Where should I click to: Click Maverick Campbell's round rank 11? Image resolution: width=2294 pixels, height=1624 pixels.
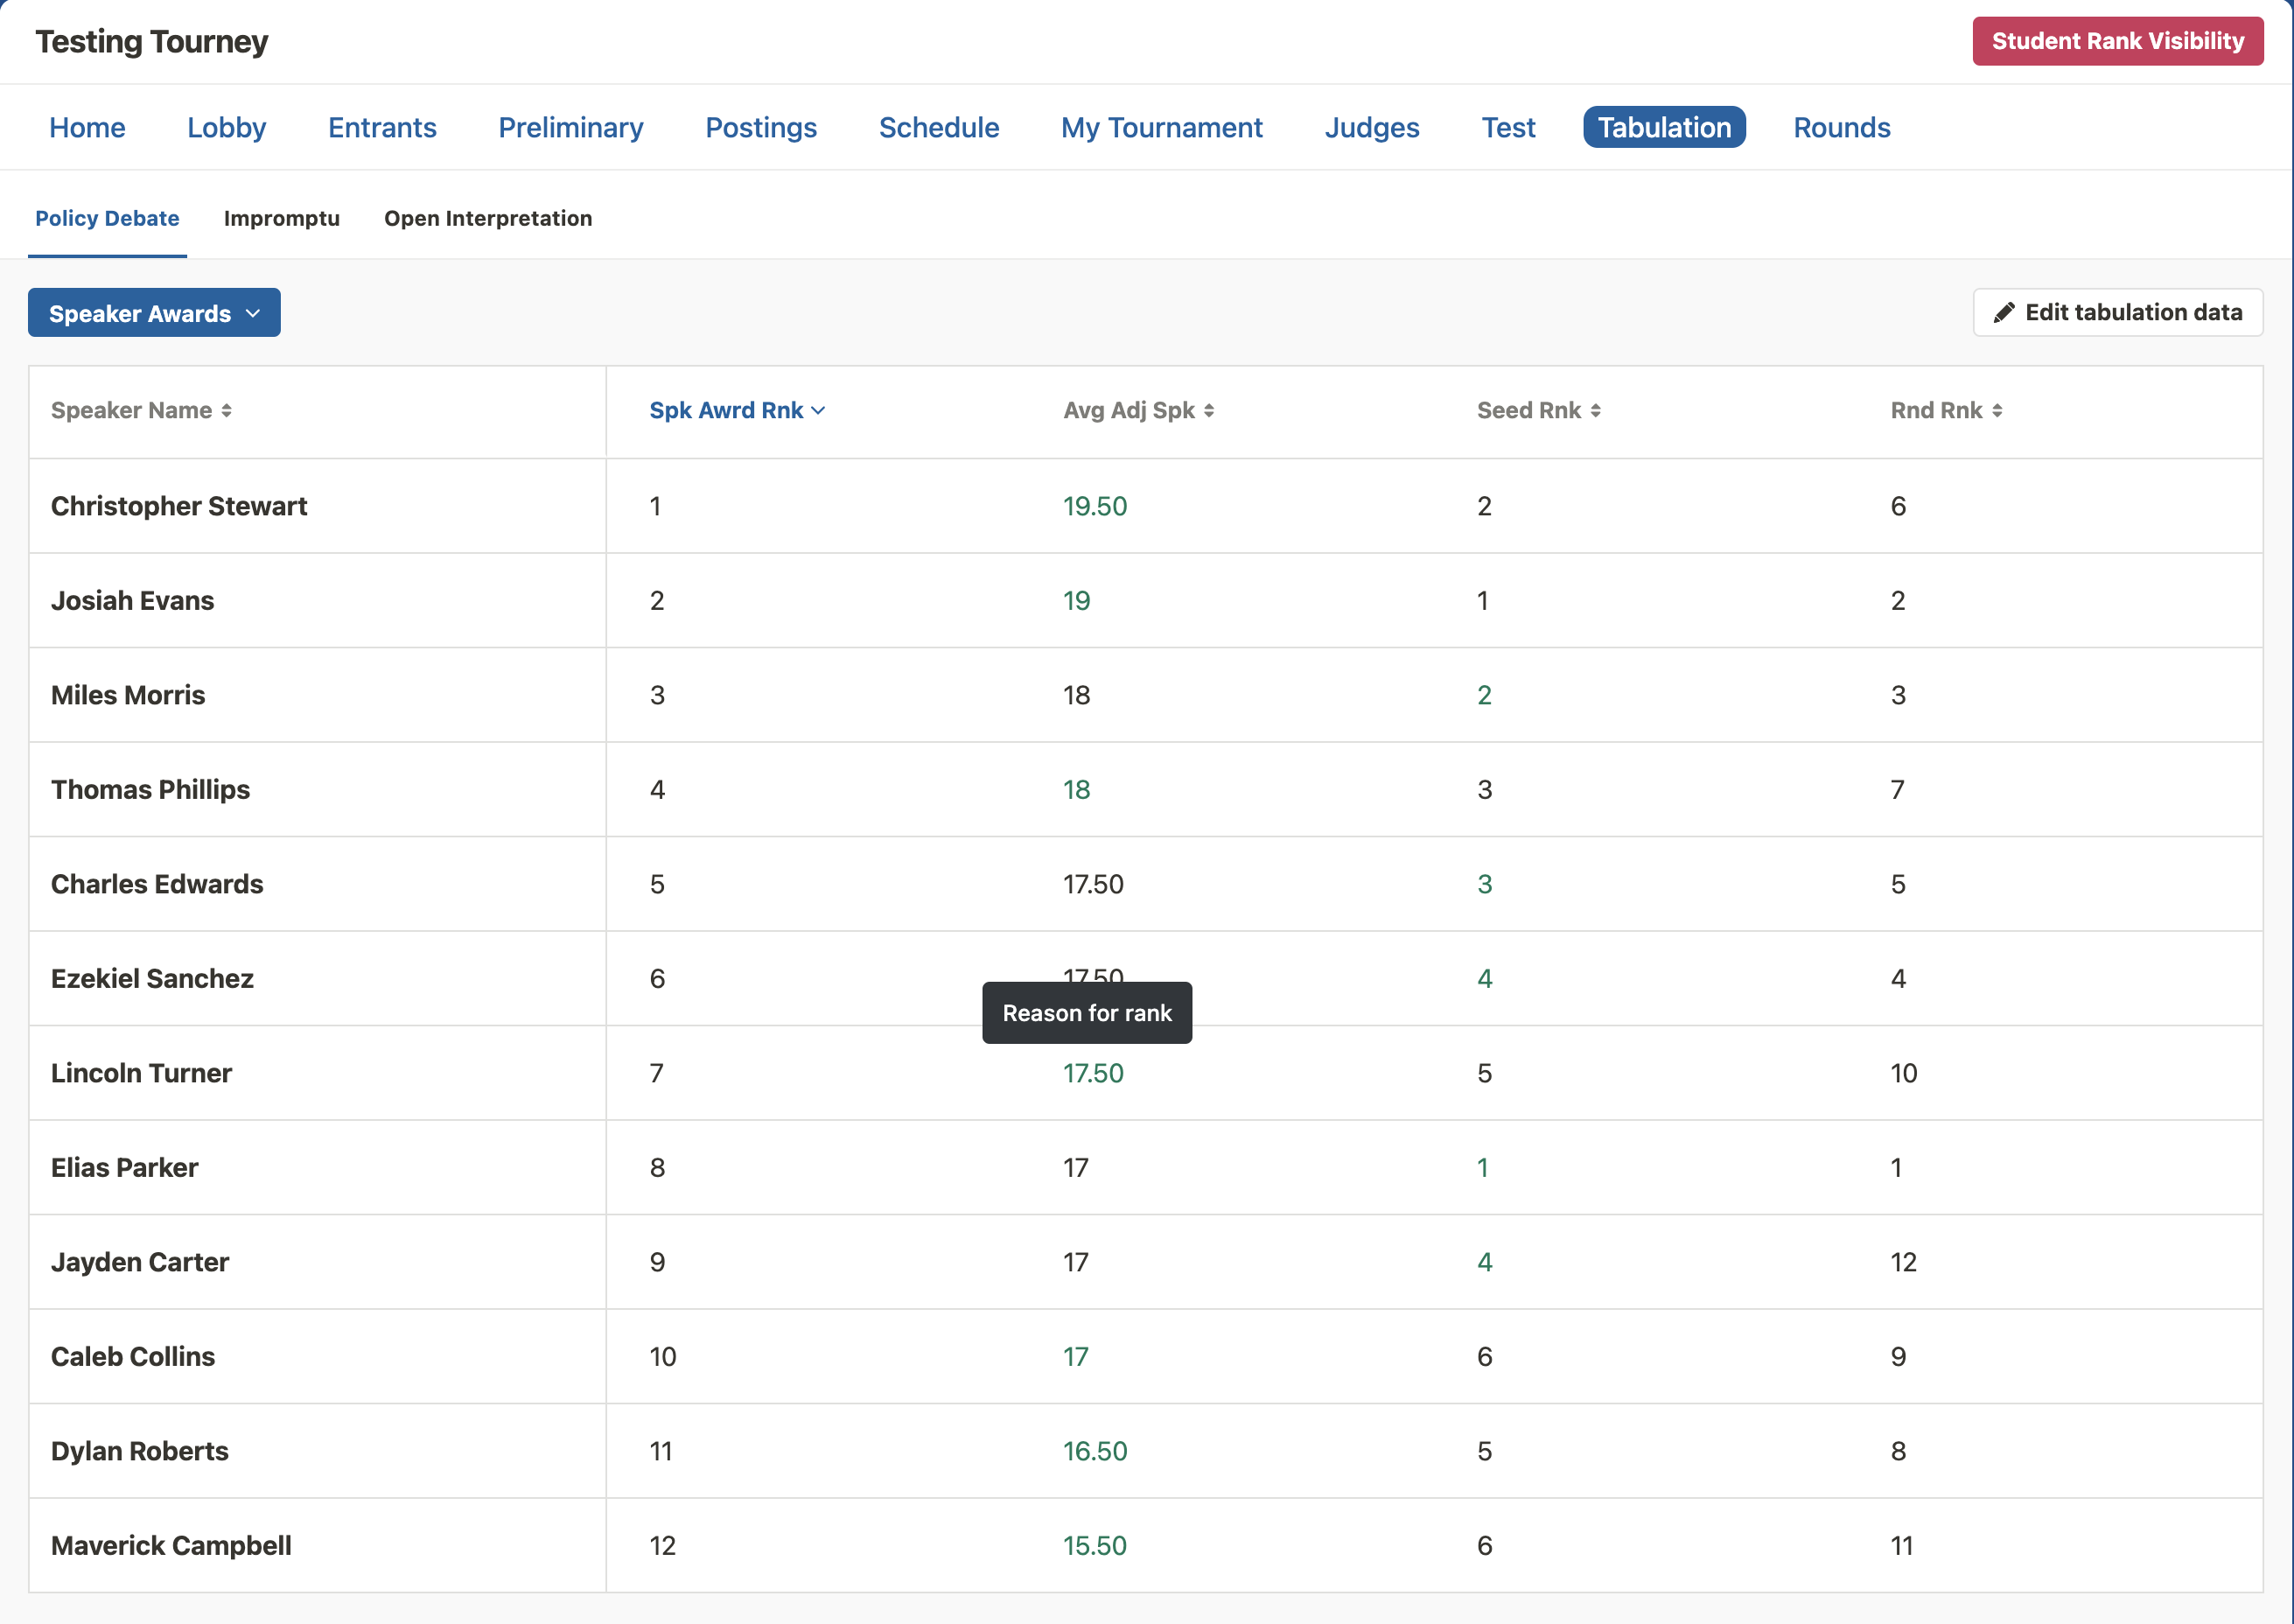pyautogui.click(x=1901, y=1546)
